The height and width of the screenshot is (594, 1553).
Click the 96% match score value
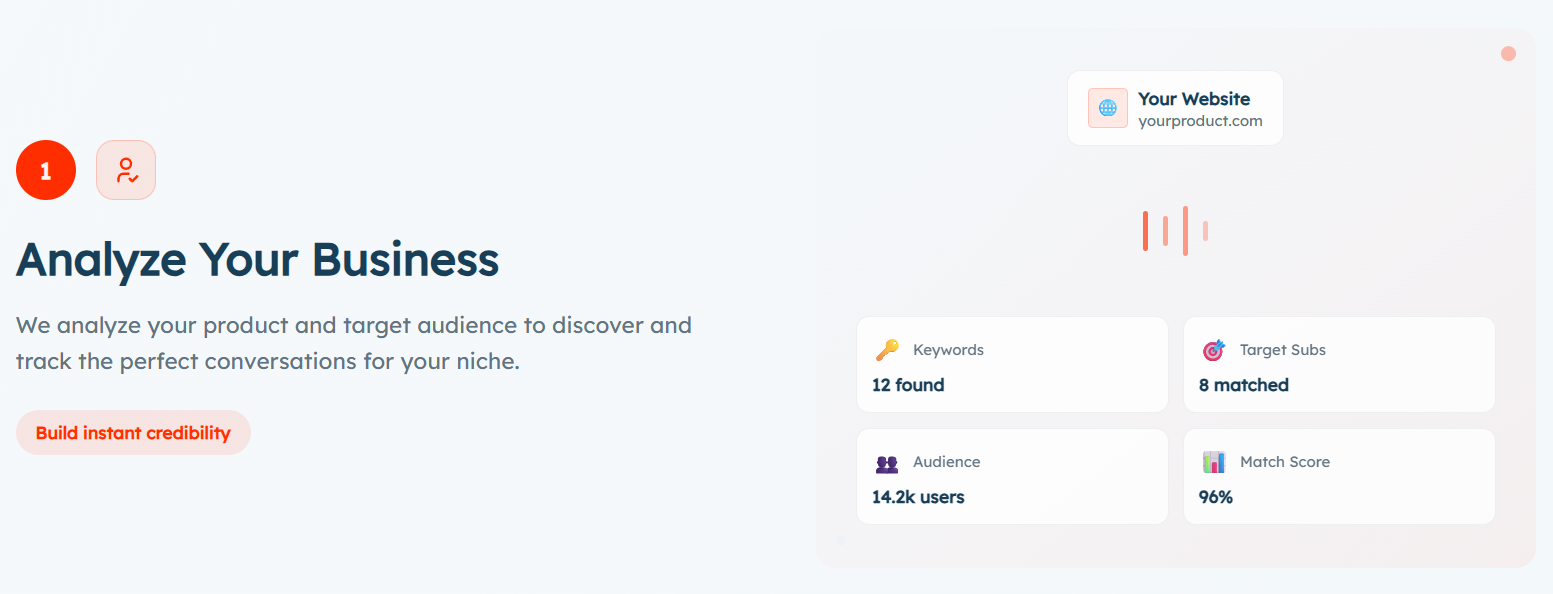coord(1216,497)
